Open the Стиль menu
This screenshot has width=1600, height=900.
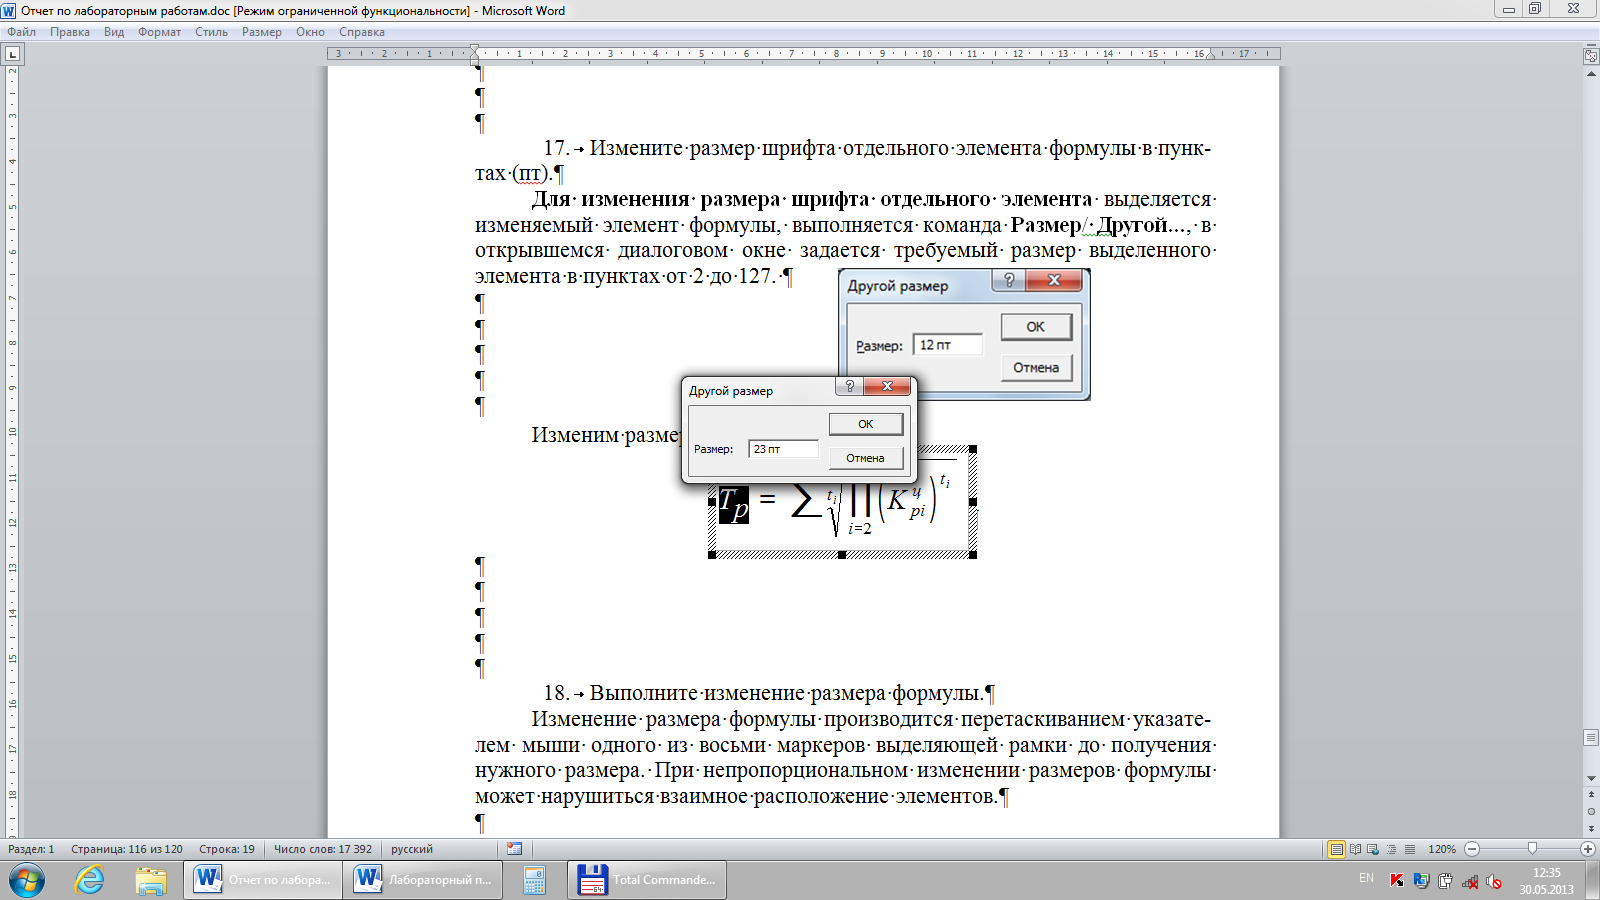[x=211, y=32]
